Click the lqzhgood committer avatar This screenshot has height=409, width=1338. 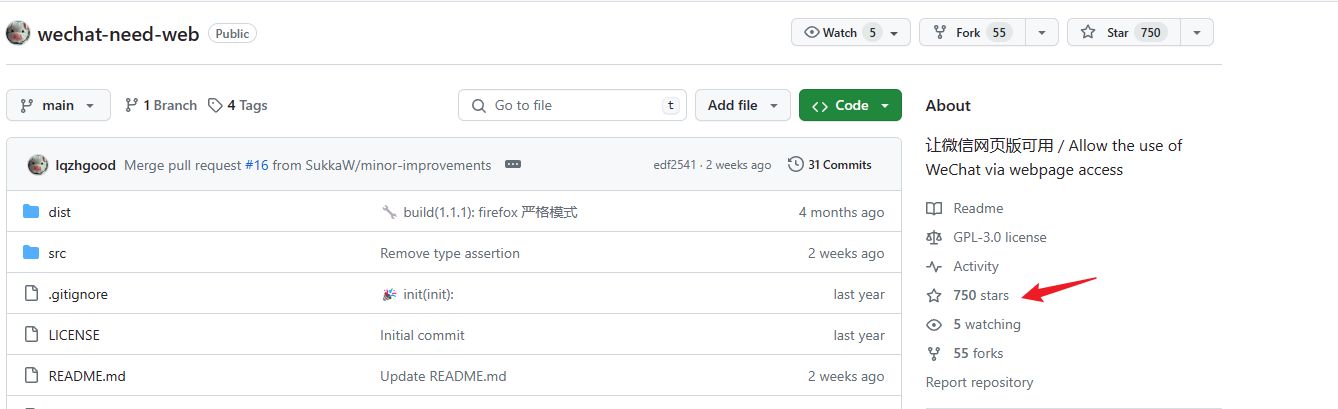point(38,165)
